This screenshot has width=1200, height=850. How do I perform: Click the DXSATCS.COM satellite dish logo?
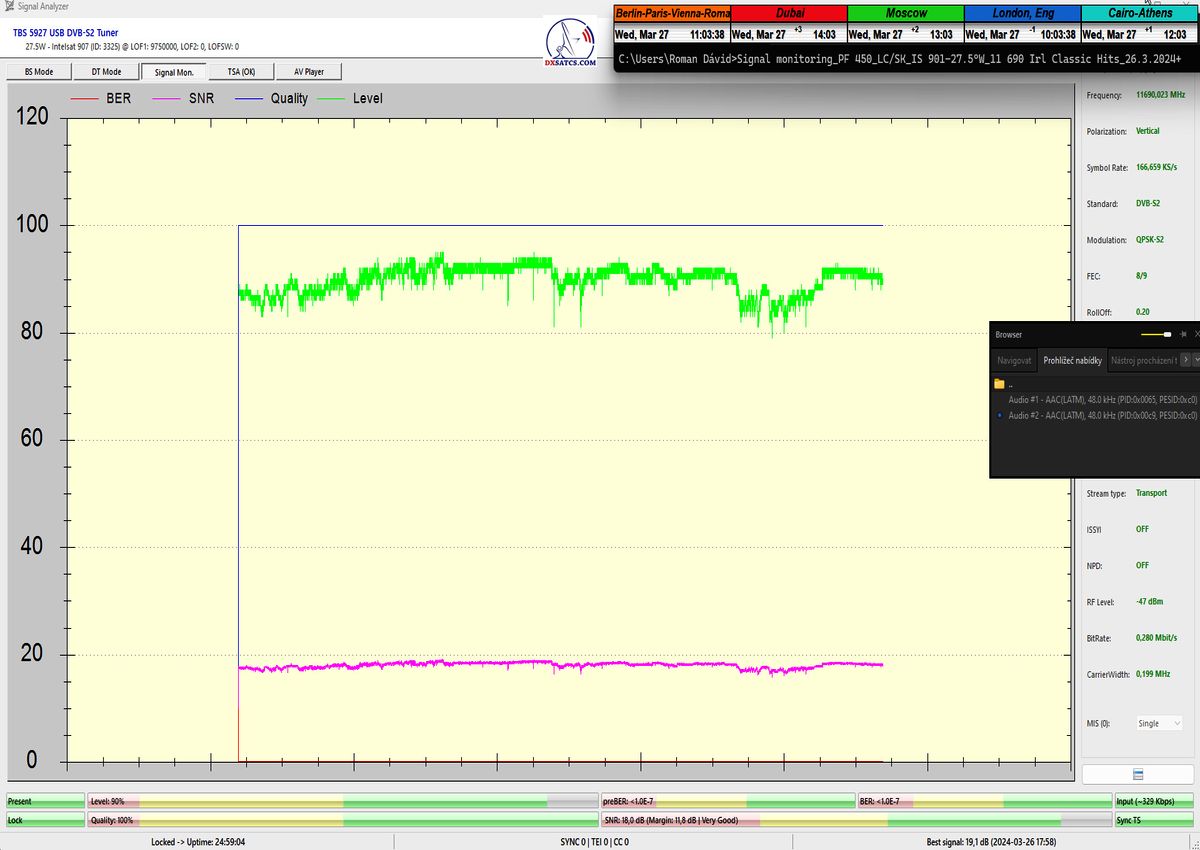pyautogui.click(x=571, y=41)
